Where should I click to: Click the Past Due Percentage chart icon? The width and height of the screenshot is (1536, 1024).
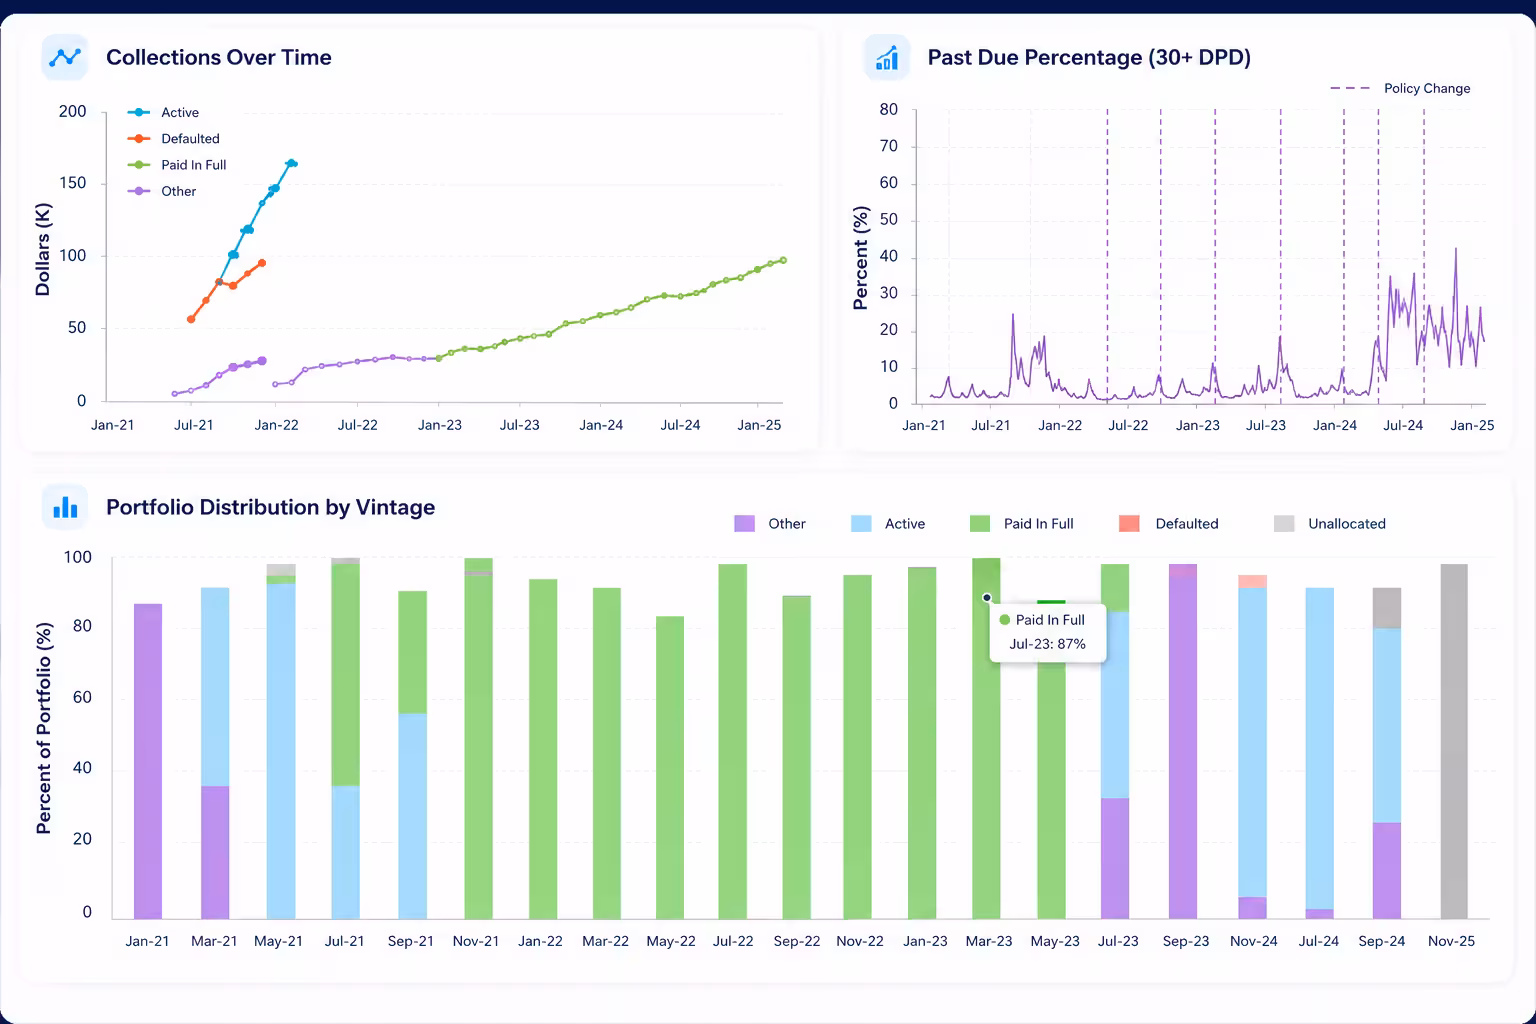(886, 57)
